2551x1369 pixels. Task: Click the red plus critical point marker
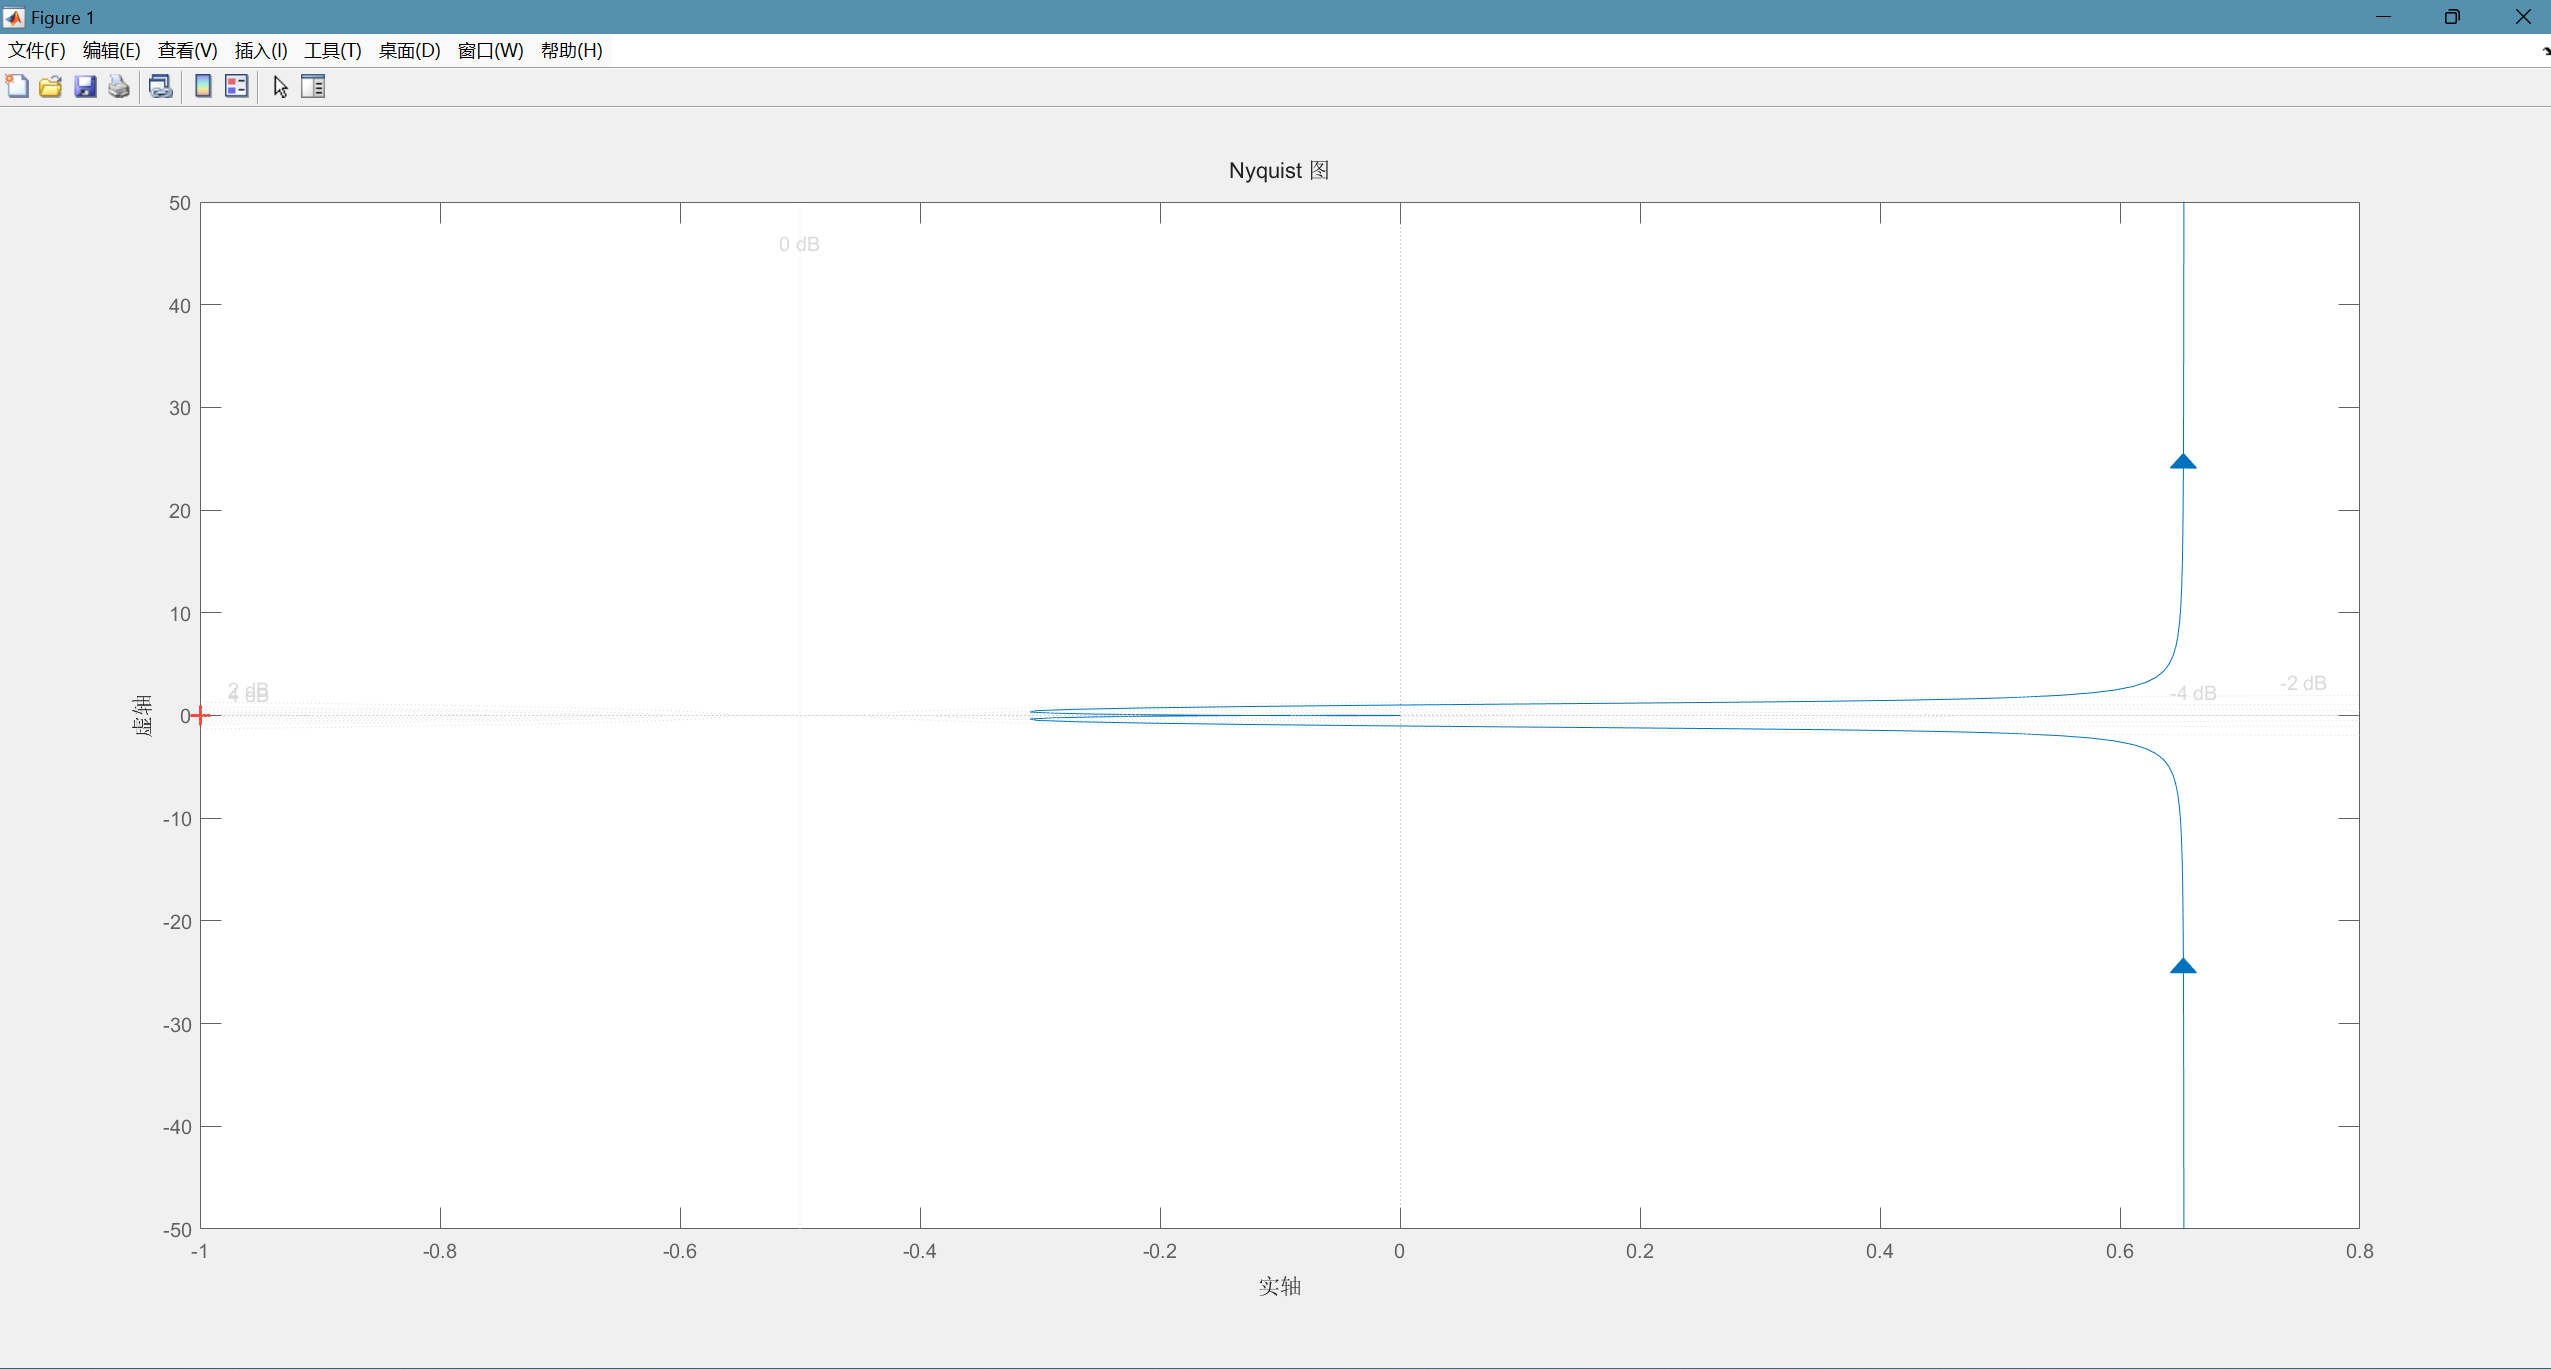201,715
